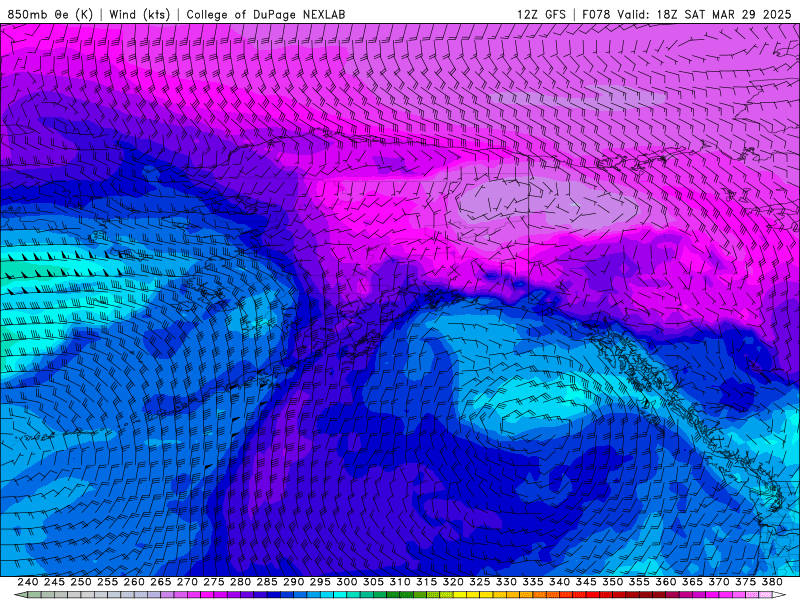Click the 340 legend number
This screenshot has height=600, width=800.
[x=559, y=582]
